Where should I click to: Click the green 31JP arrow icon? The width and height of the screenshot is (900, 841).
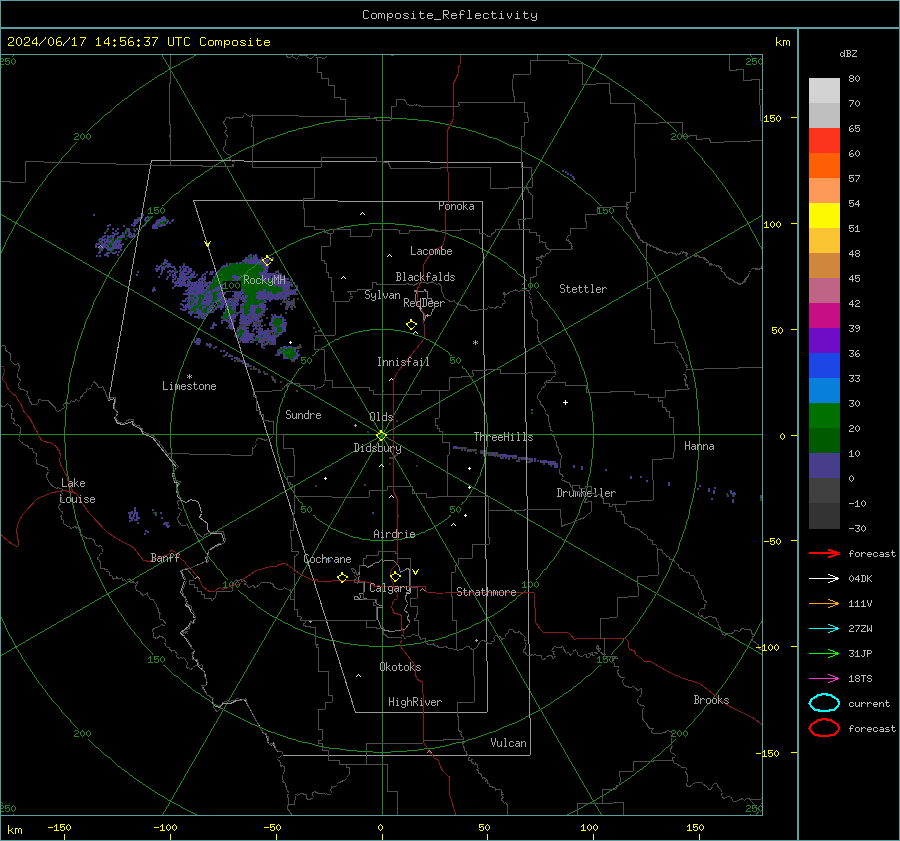point(824,653)
